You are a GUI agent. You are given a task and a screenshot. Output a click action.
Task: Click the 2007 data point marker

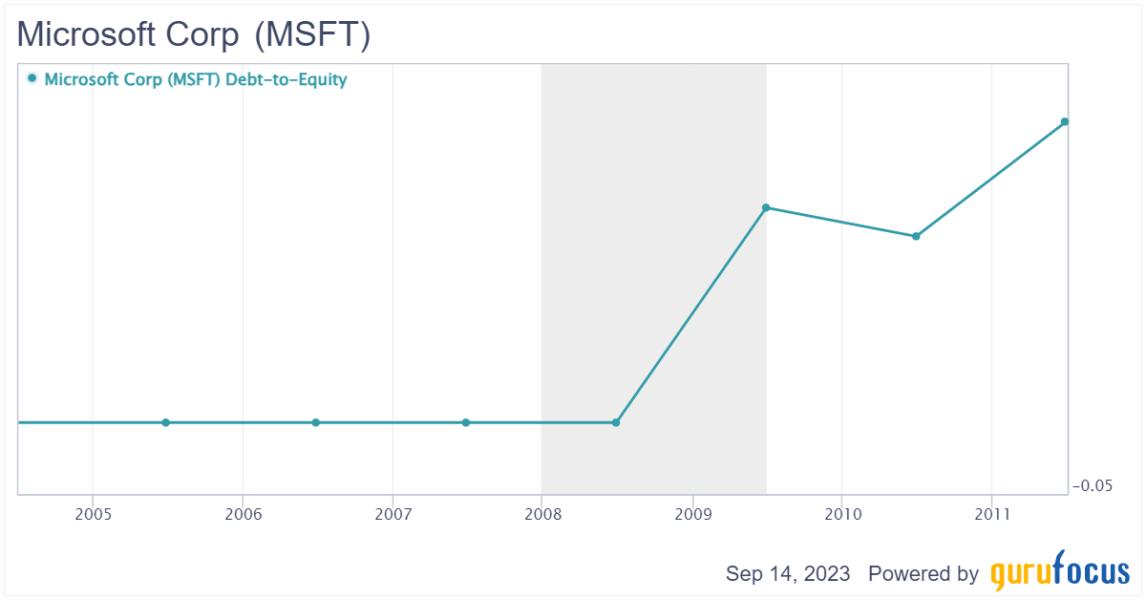coord(466,422)
